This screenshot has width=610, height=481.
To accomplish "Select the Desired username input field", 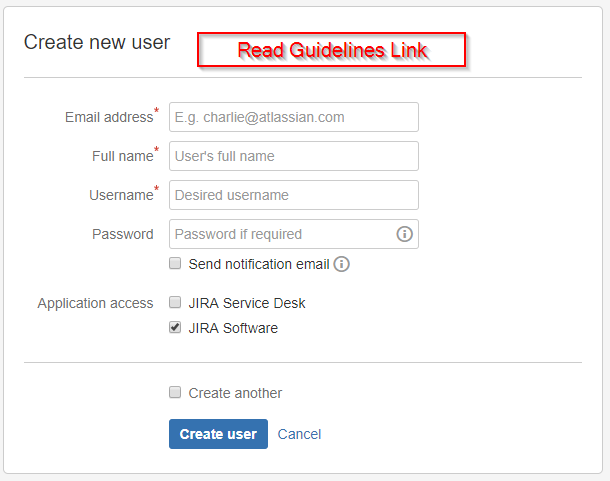I will (294, 195).
